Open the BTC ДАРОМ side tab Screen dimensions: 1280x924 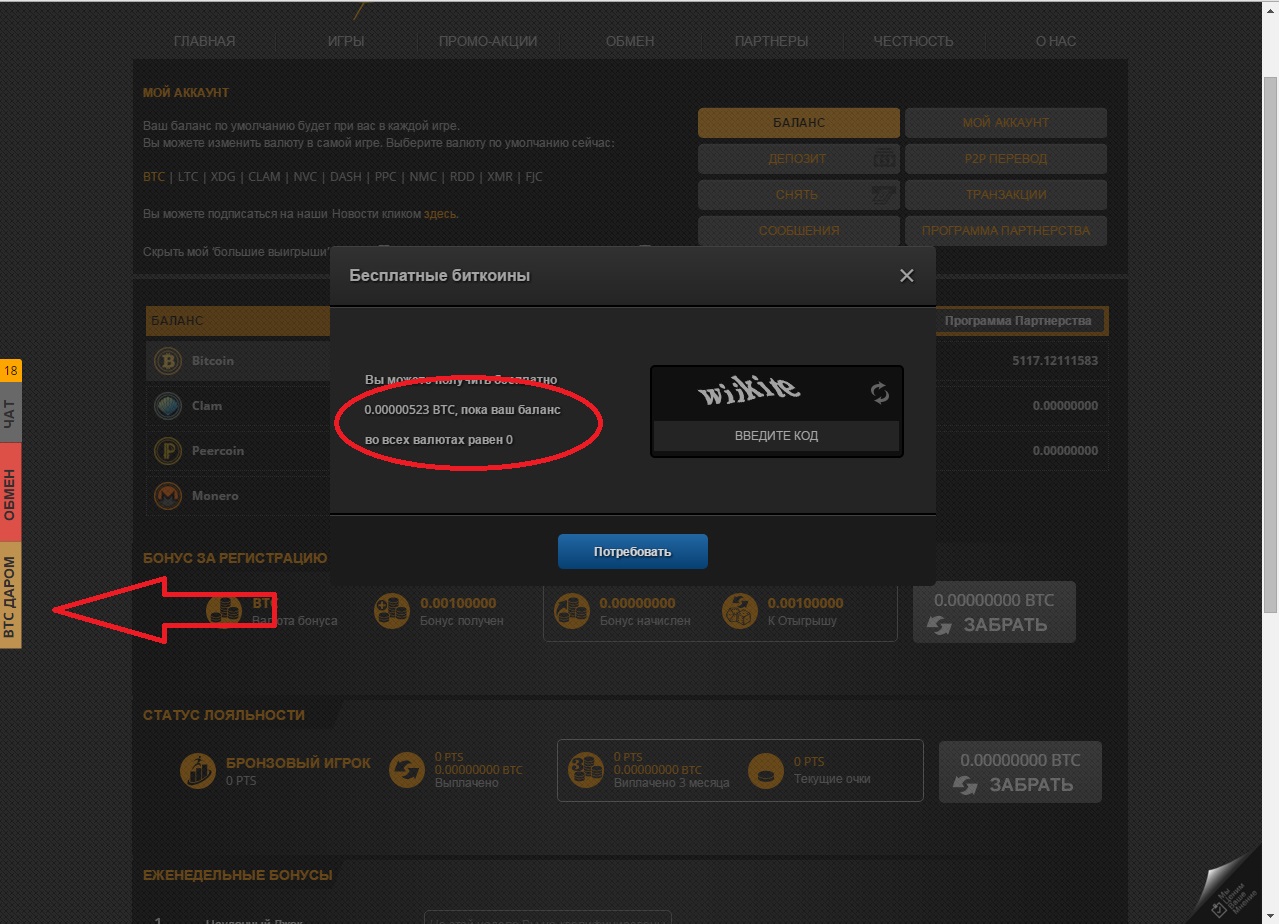(11, 596)
